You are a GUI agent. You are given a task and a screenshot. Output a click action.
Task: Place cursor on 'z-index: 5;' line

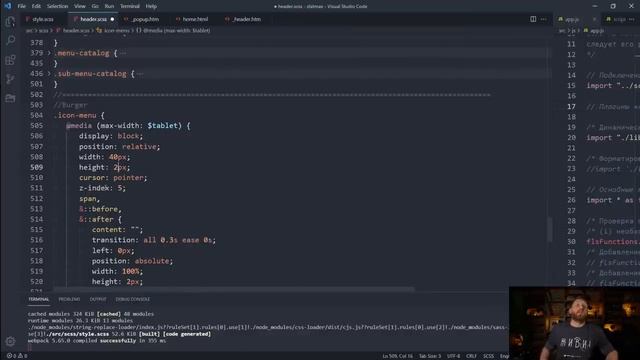[102, 188]
